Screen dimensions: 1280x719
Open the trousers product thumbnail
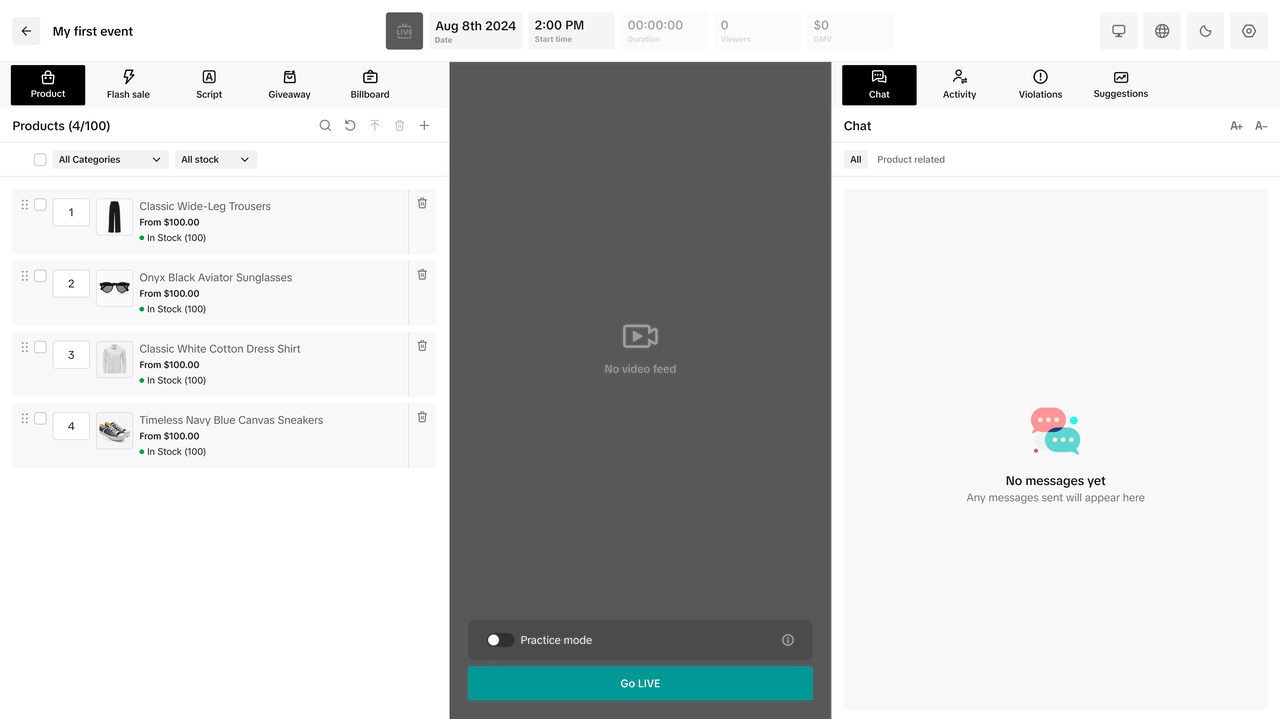tap(114, 217)
